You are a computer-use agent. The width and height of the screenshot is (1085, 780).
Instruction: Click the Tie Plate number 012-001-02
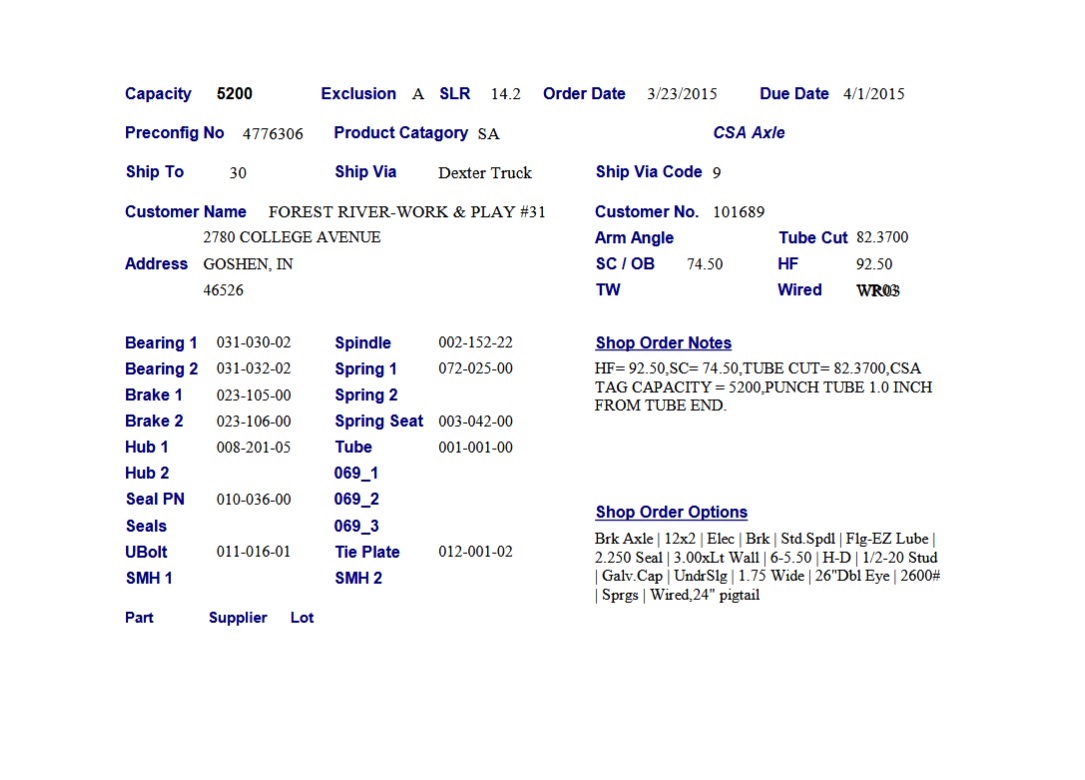point(475,552)
